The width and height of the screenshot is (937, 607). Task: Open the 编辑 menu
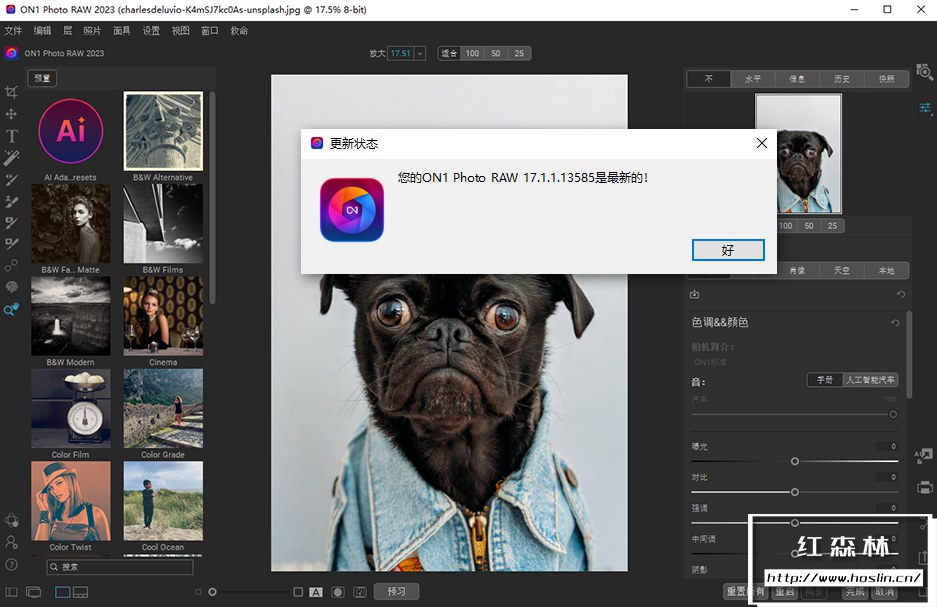(x=42, y=30)
